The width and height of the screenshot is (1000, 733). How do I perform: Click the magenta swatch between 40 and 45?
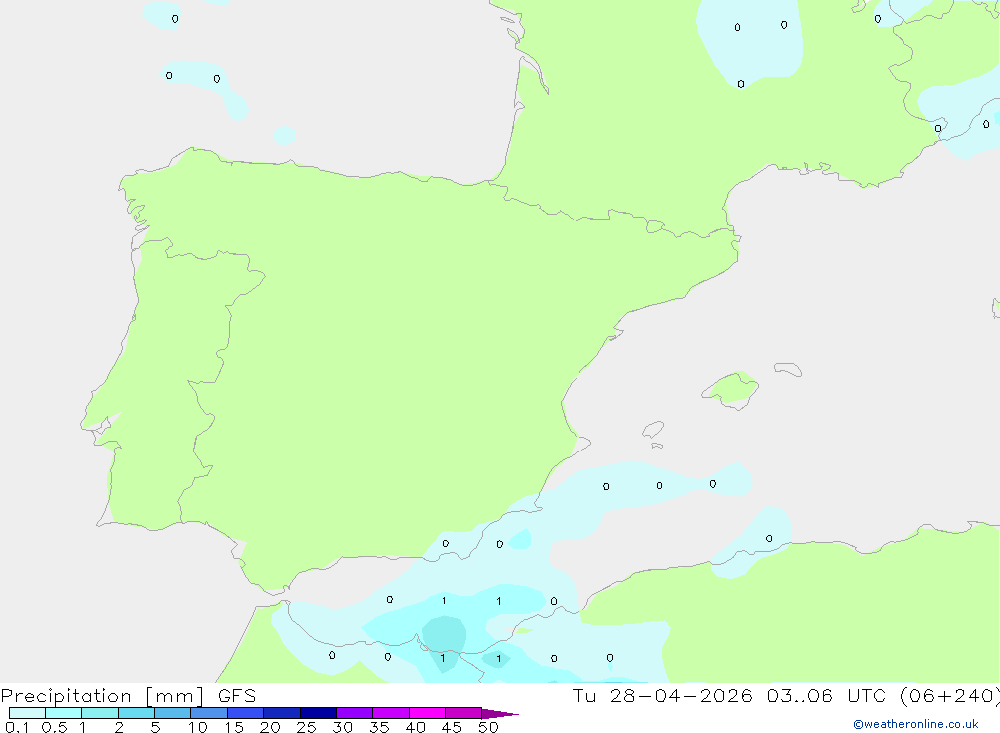point(427,713)
